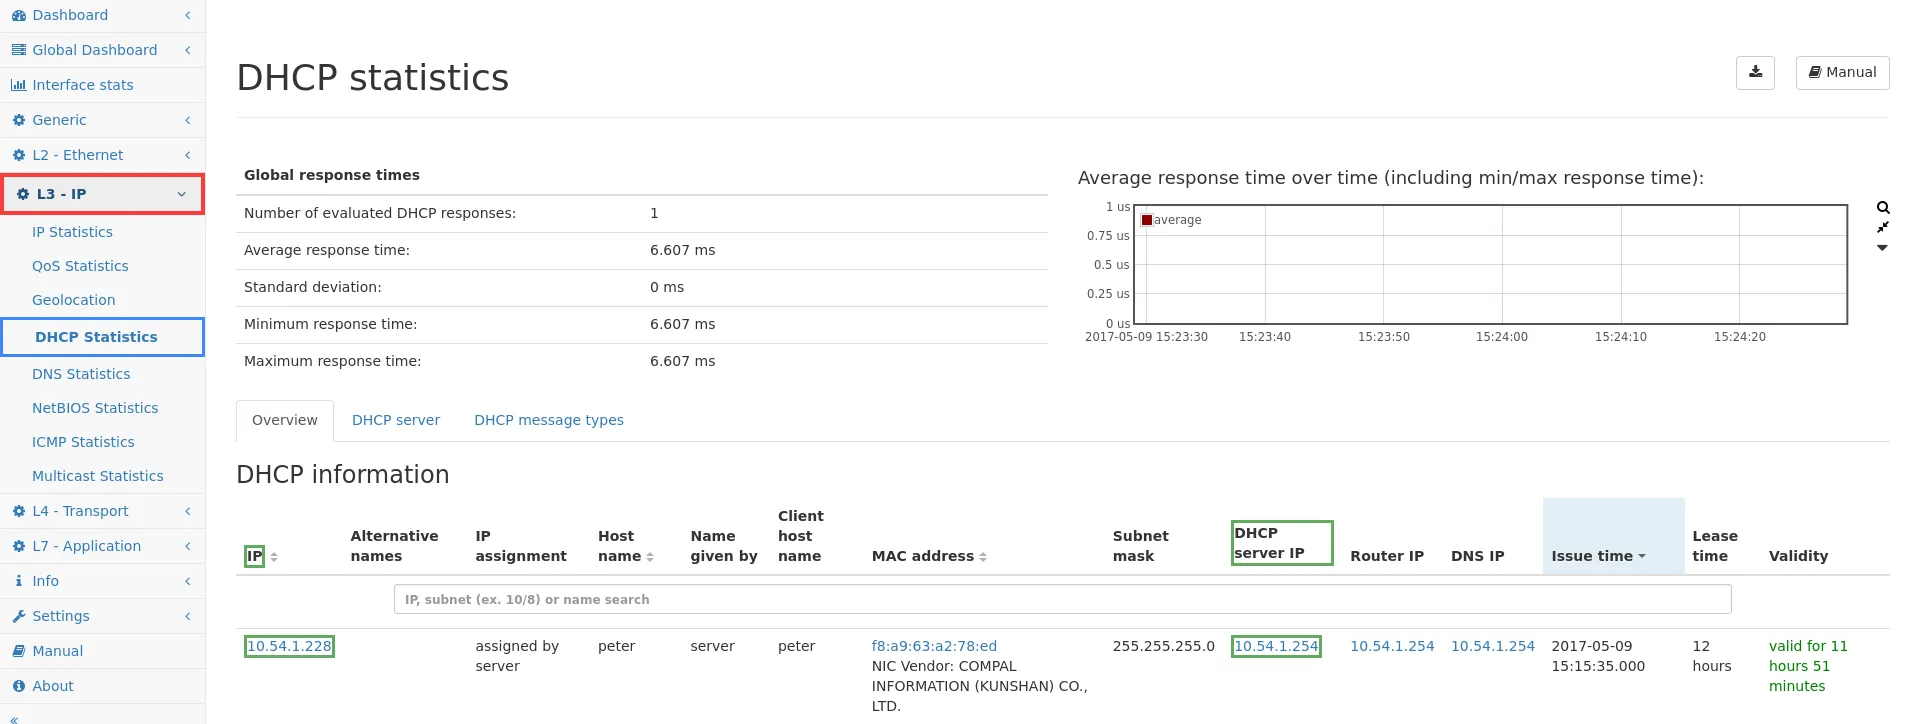Click the IP or subnet search field

point(1062,599)
